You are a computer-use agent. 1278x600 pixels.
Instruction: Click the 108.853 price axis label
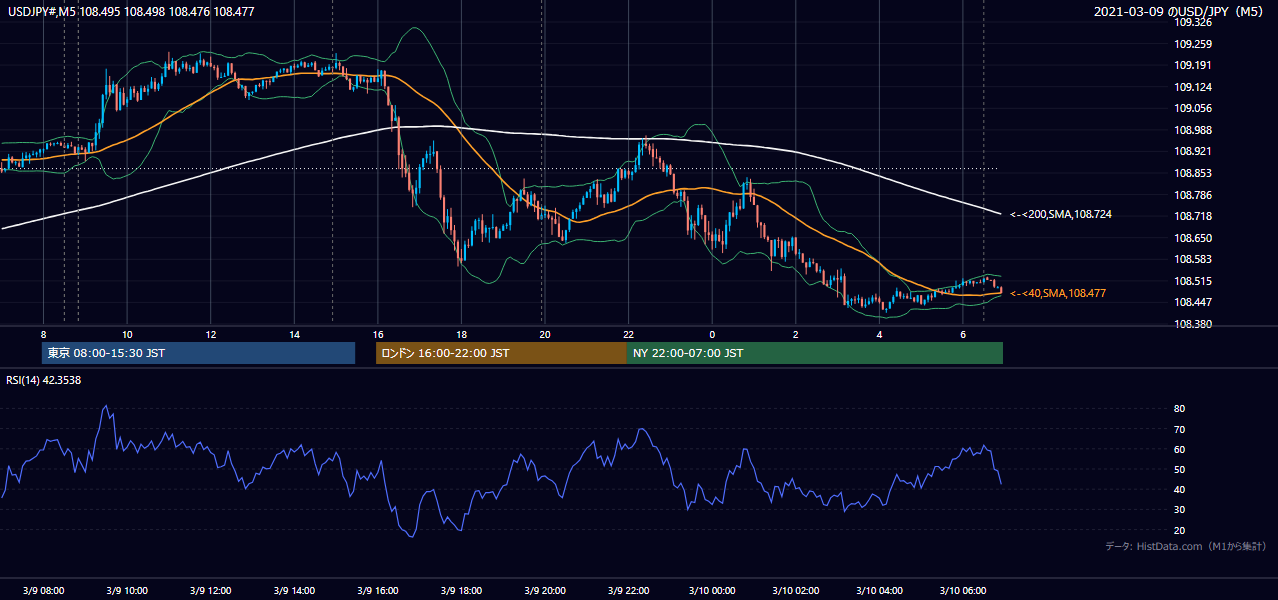(1193, 173)
